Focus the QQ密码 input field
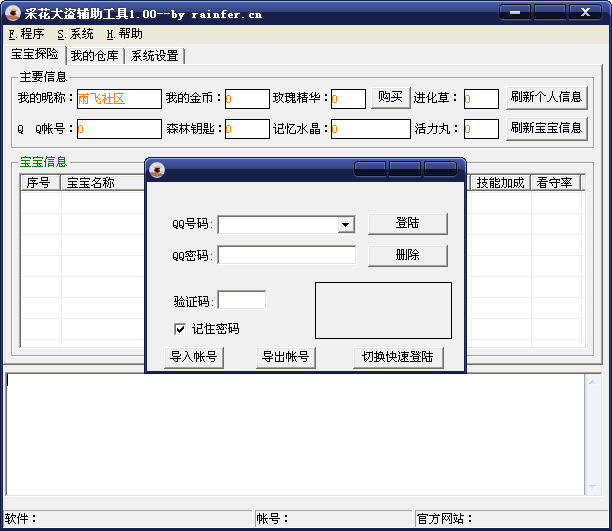612x531 pixels. tap(286, 255)
